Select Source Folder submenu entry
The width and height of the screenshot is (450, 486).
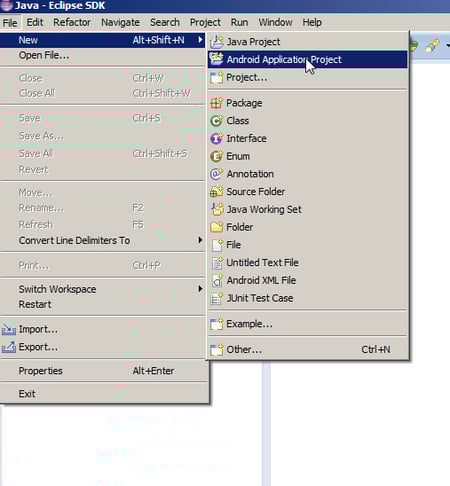point(307,192)
